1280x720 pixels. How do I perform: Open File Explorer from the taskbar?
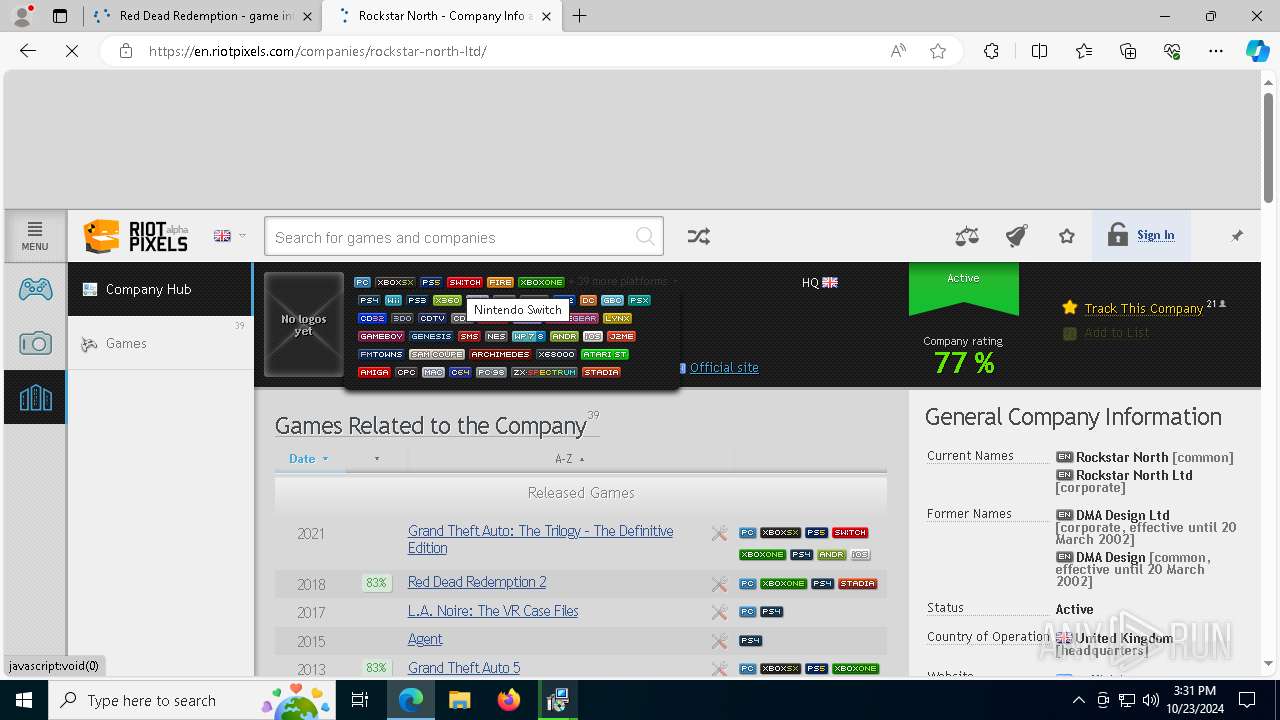pyautogui.click(x=460, y=700)
